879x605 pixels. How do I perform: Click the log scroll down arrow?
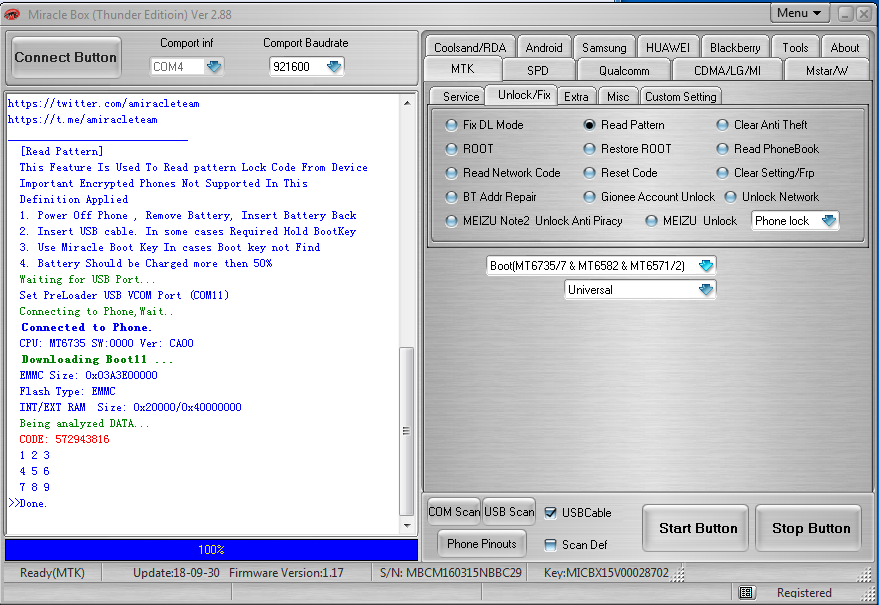(x=407, y=525)
